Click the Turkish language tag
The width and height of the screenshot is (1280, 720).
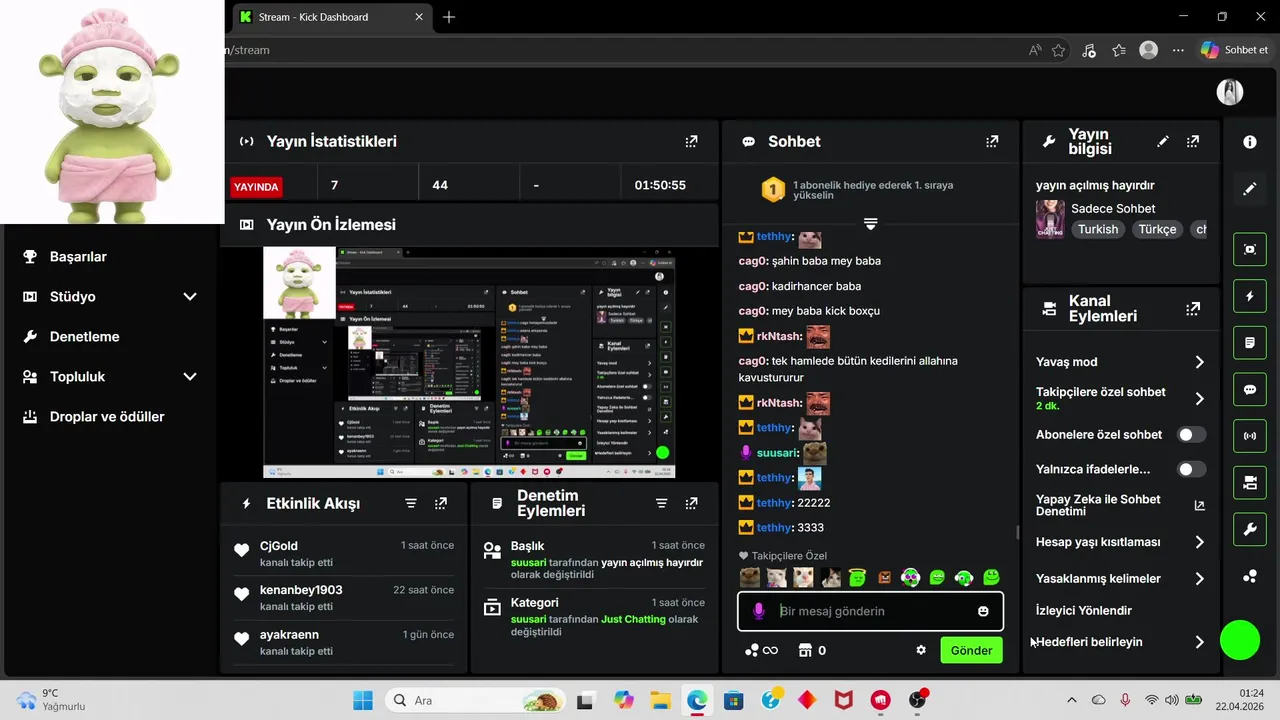[x=1098, y=229]
